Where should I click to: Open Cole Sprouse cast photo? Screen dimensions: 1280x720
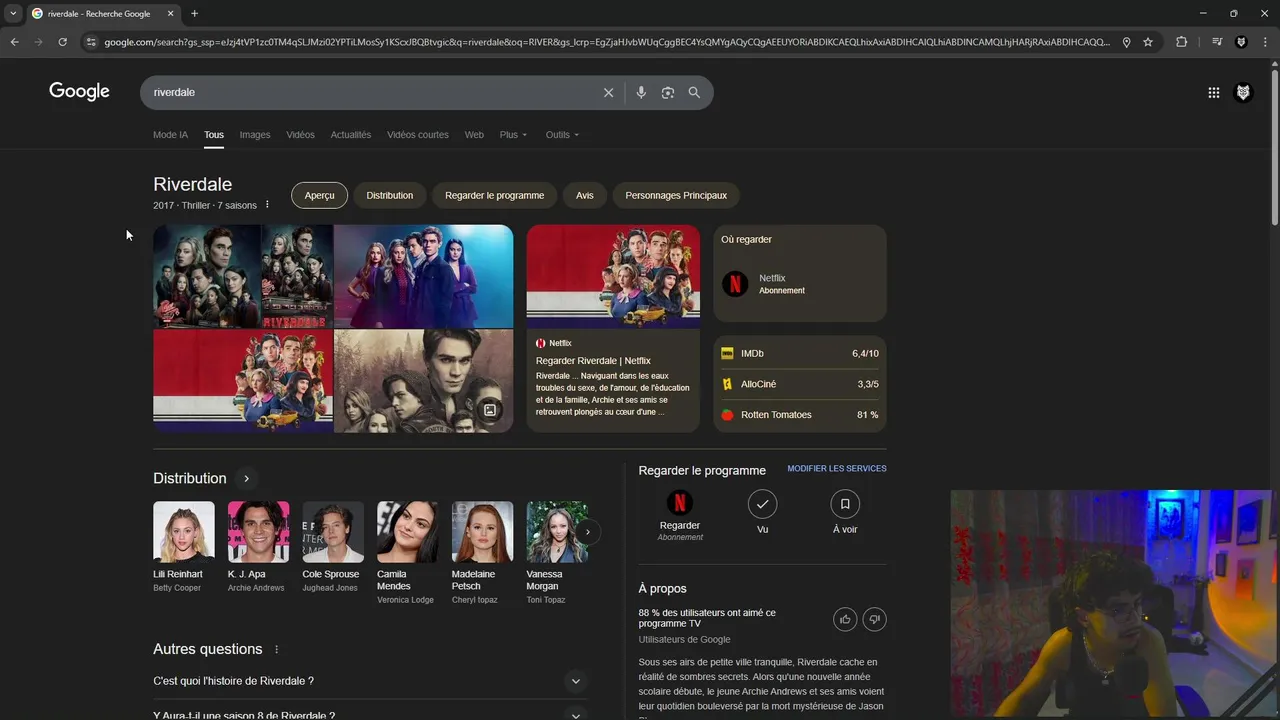(333, 532)
